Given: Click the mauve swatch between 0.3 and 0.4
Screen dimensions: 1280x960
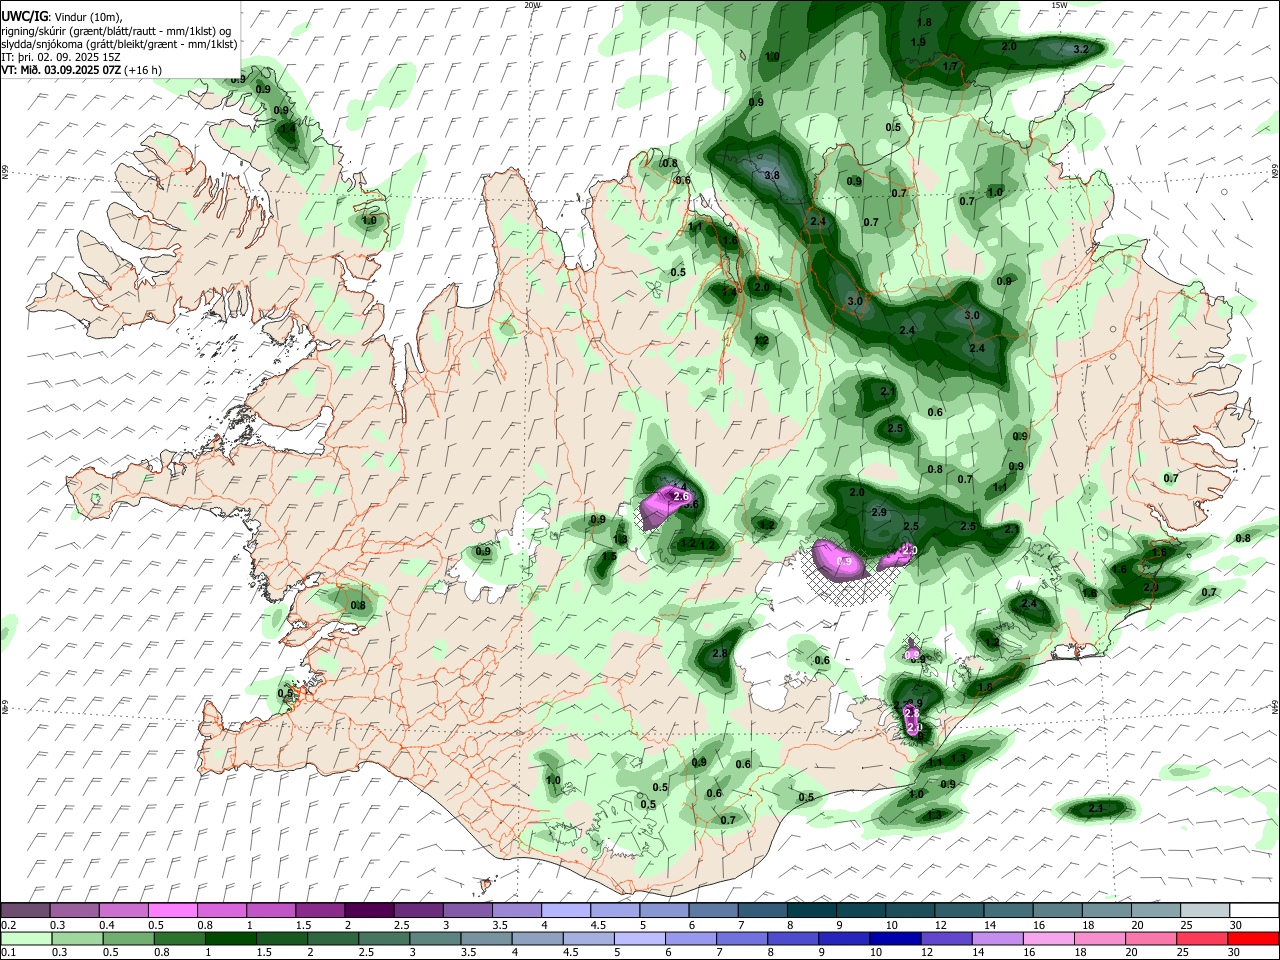Looking at the screenshot, I should pos(75,911).
